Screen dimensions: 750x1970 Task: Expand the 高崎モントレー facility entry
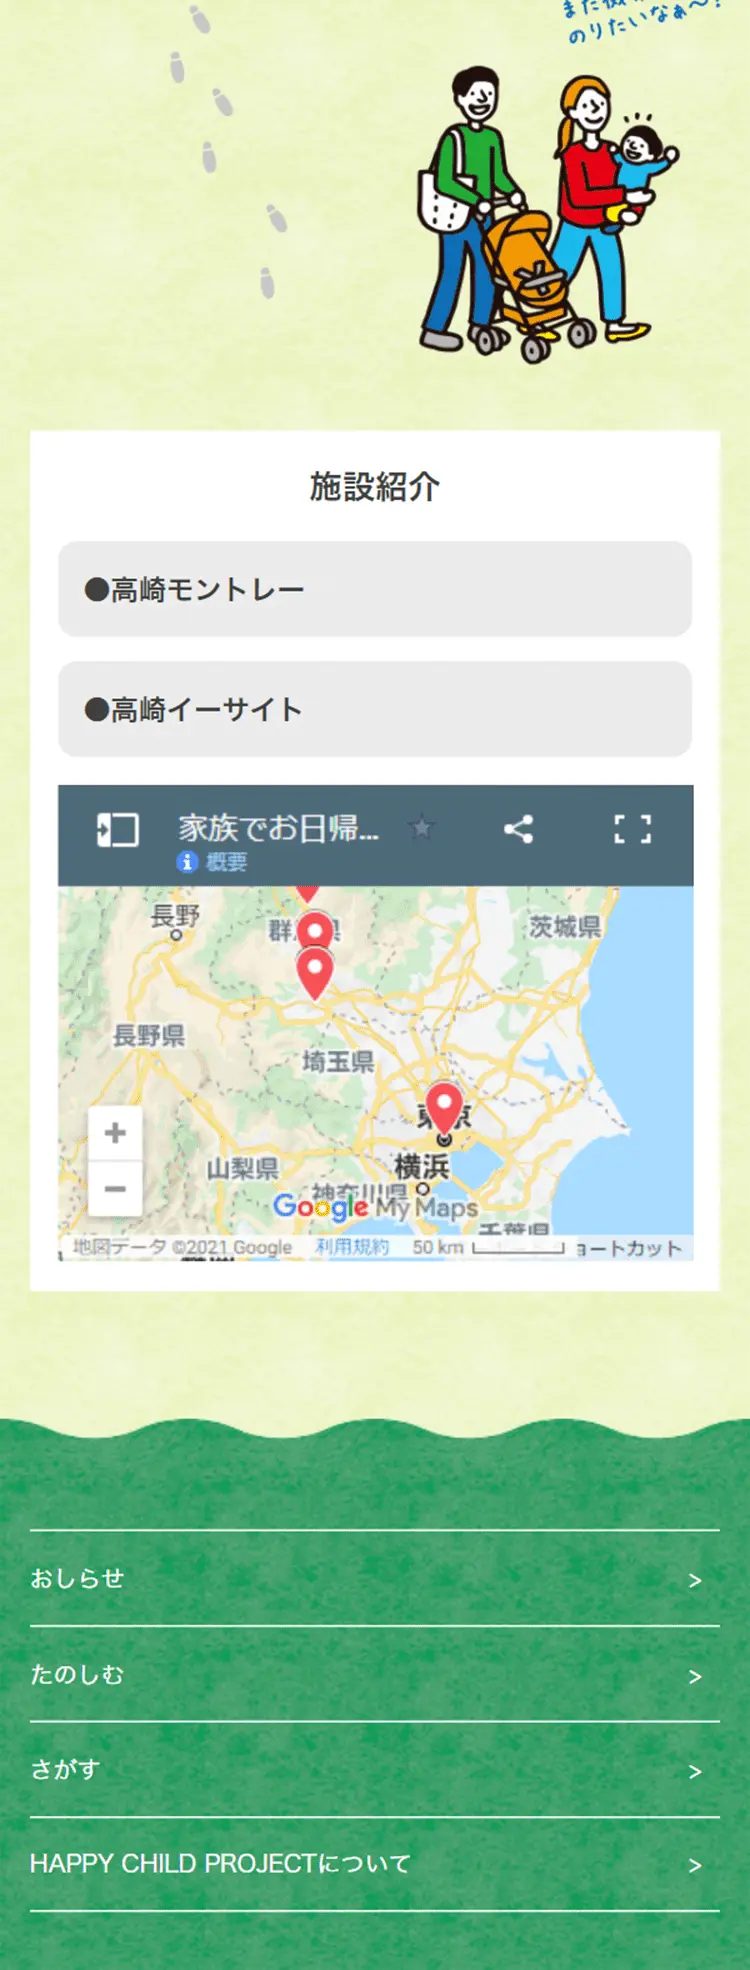tap(375, 589)
